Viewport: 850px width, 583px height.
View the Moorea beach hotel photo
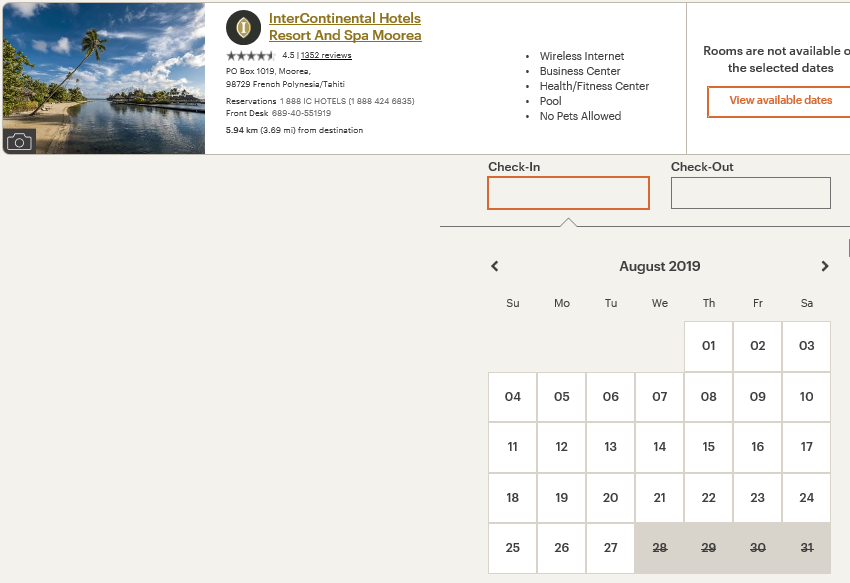coord(104,78)
